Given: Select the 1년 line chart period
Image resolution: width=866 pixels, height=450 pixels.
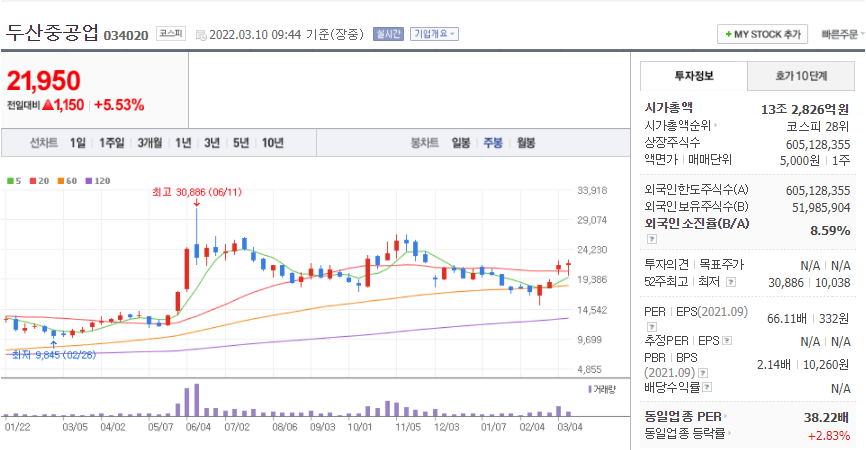Looking at the screenshot, I should click(x=183, y=143).
